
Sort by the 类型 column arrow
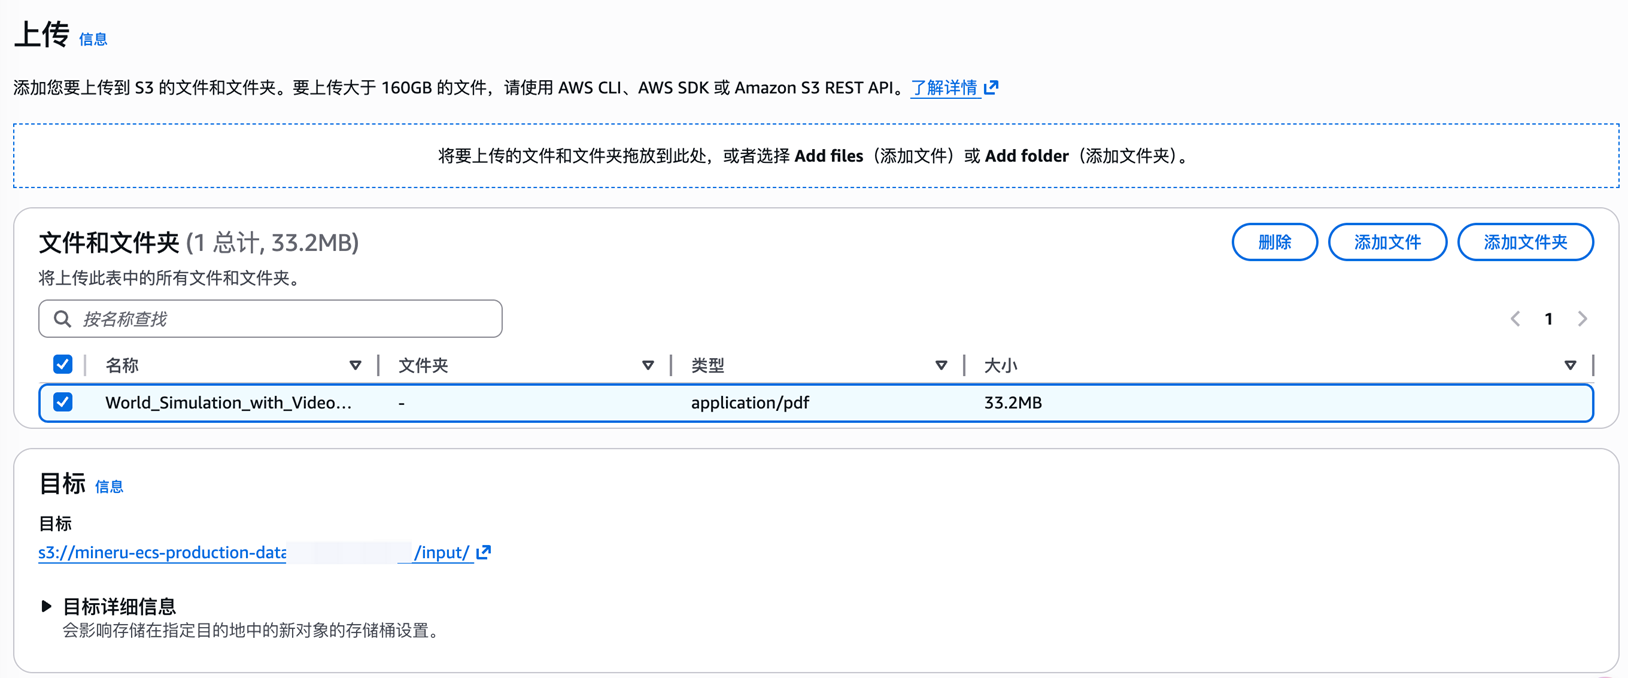point(941,366)
